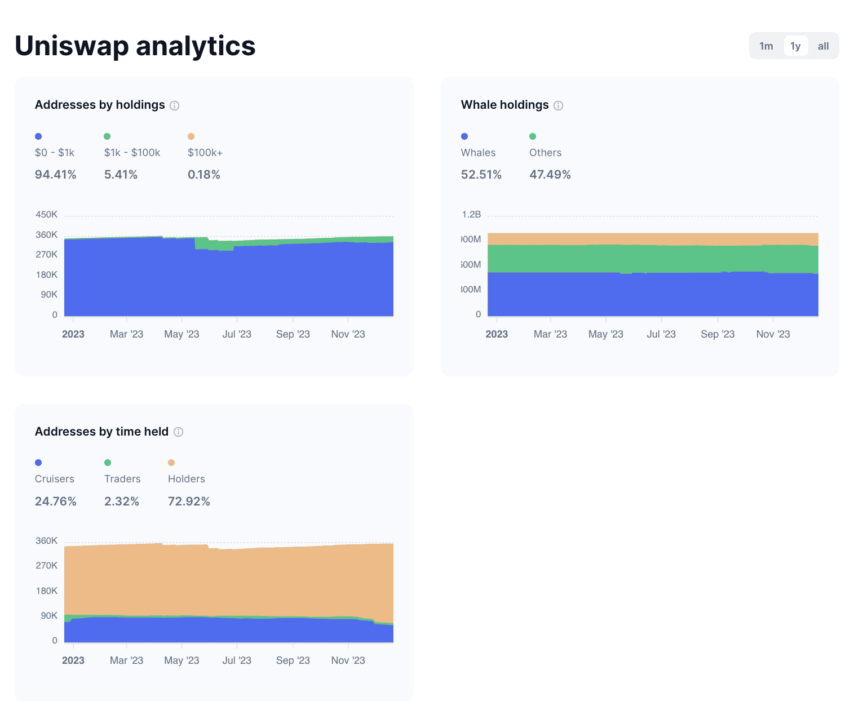Click the orange $100k+ legend dot
This screenshot has width=850, height=701.
191,136
